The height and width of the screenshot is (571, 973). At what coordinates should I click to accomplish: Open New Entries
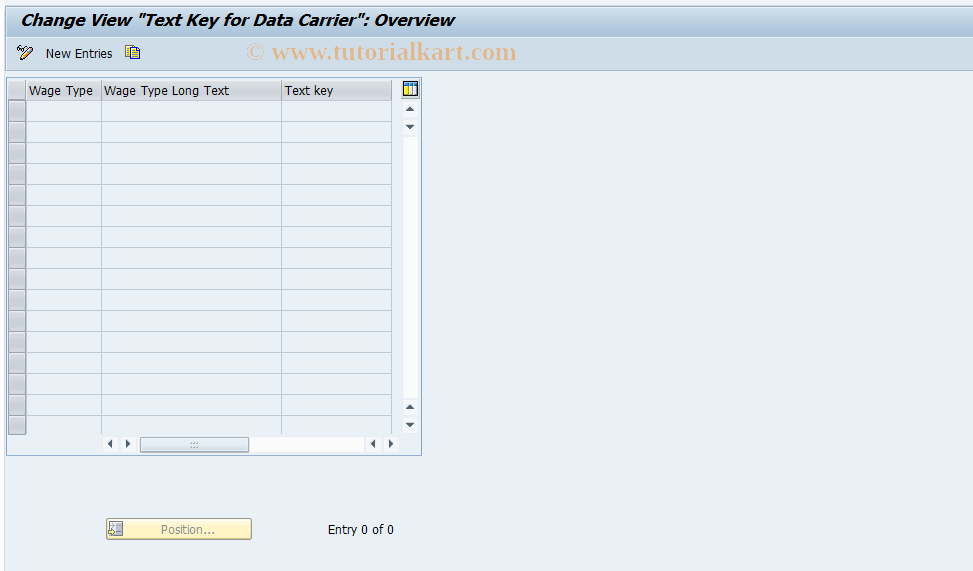[x=79, y=53]
